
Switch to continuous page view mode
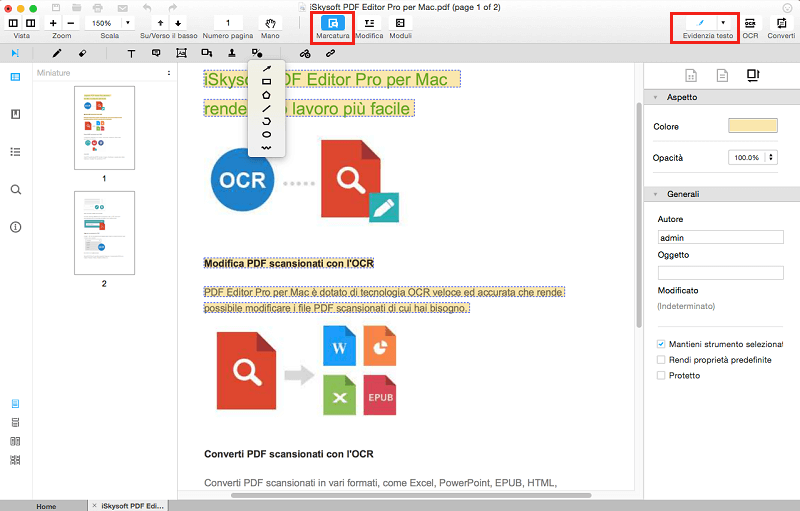pyautogui.click(x=15, y=422)
